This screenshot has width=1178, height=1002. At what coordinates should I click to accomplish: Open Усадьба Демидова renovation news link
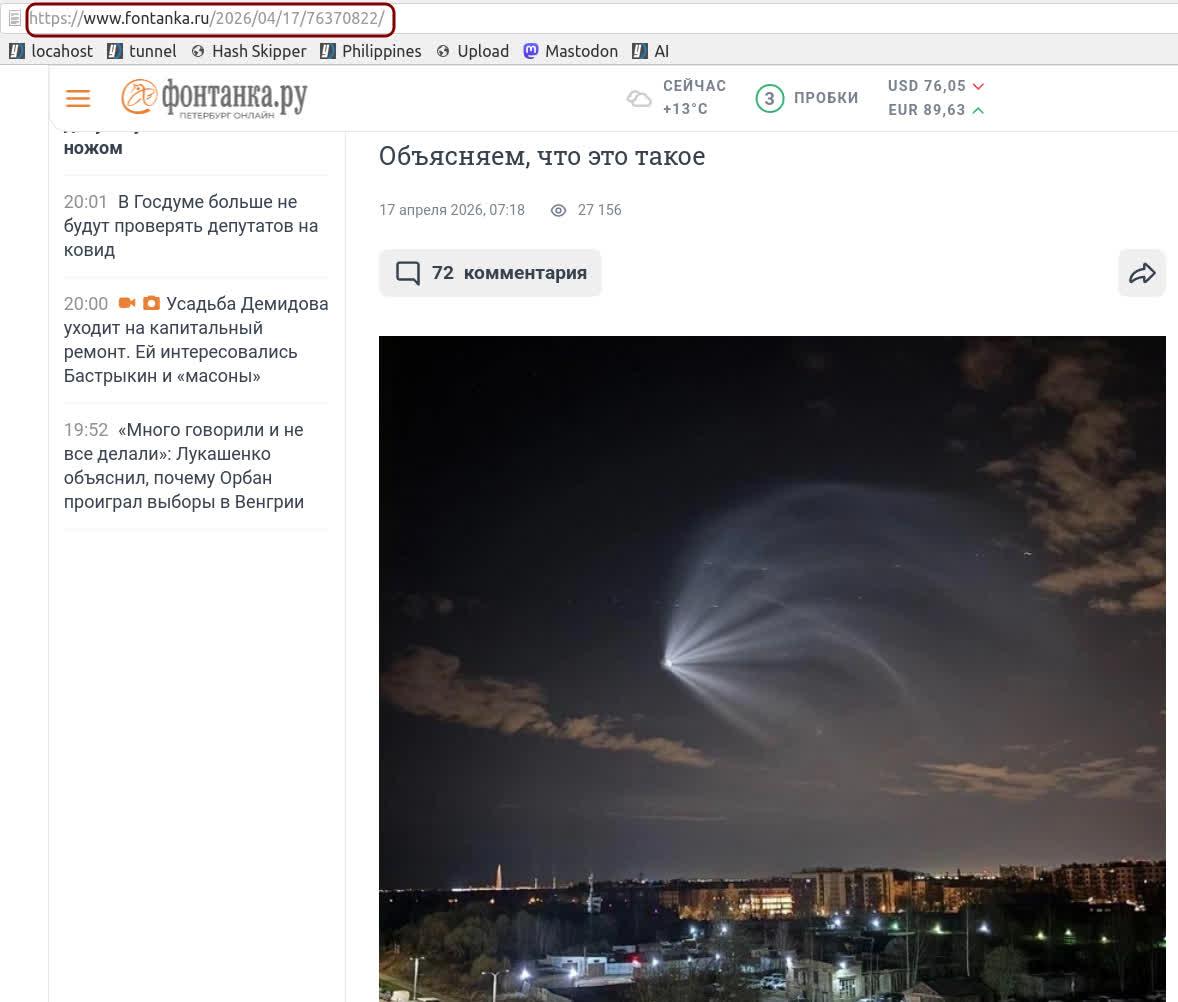coord(196,340)
